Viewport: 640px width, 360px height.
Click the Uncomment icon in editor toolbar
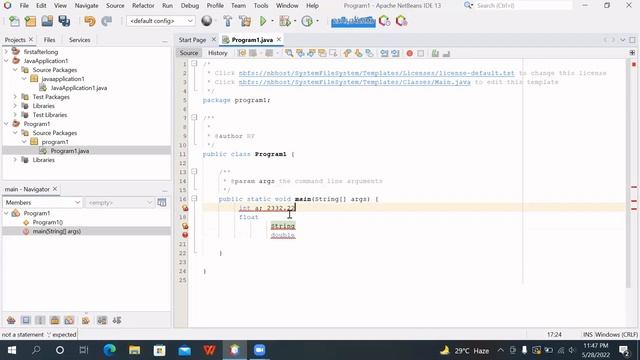(446, 53)
